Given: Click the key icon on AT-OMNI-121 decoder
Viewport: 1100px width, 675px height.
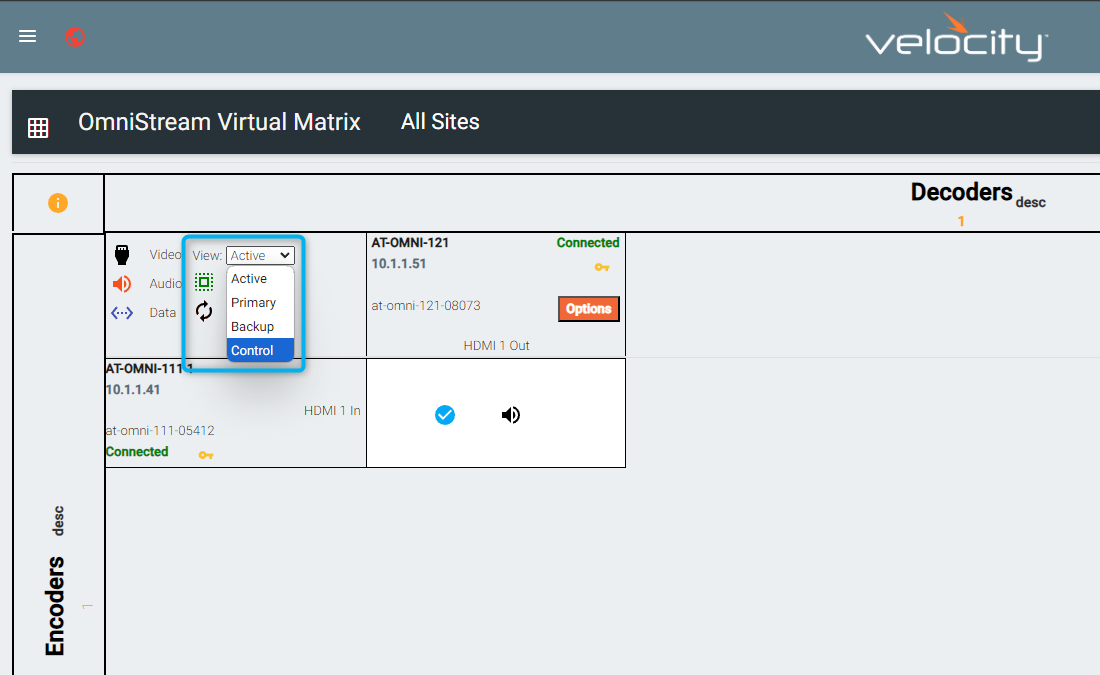Looking at the screenshot, I should [602, 267].
